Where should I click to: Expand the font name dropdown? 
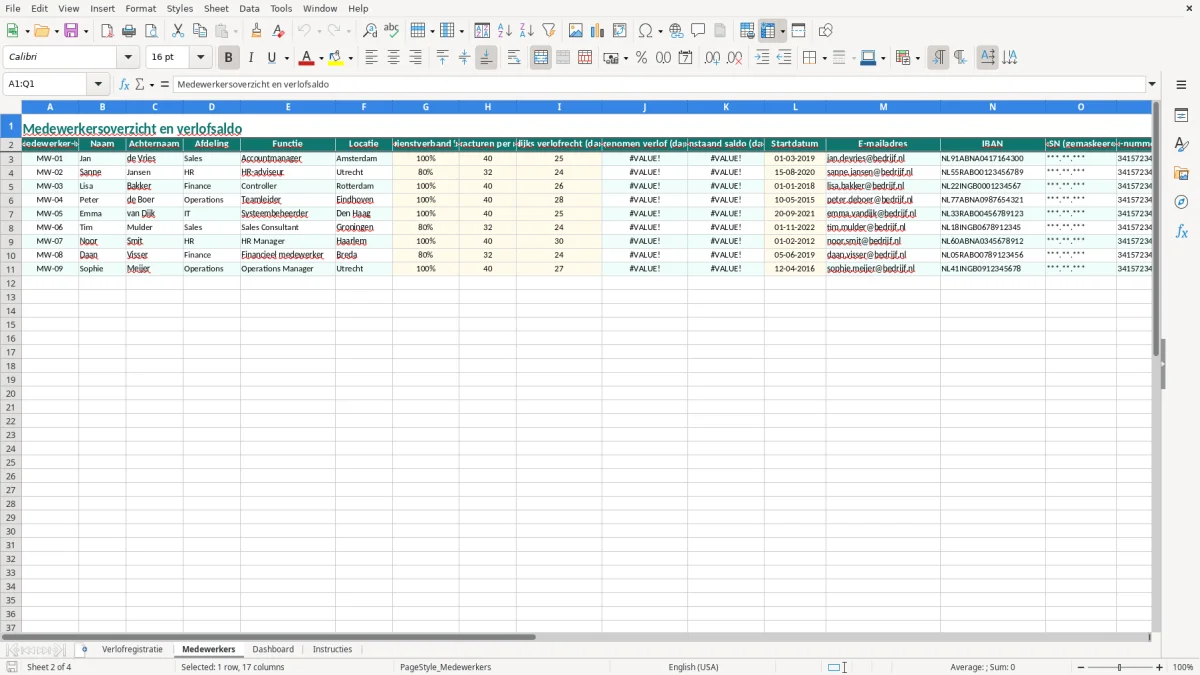click(x=128, y=58)
